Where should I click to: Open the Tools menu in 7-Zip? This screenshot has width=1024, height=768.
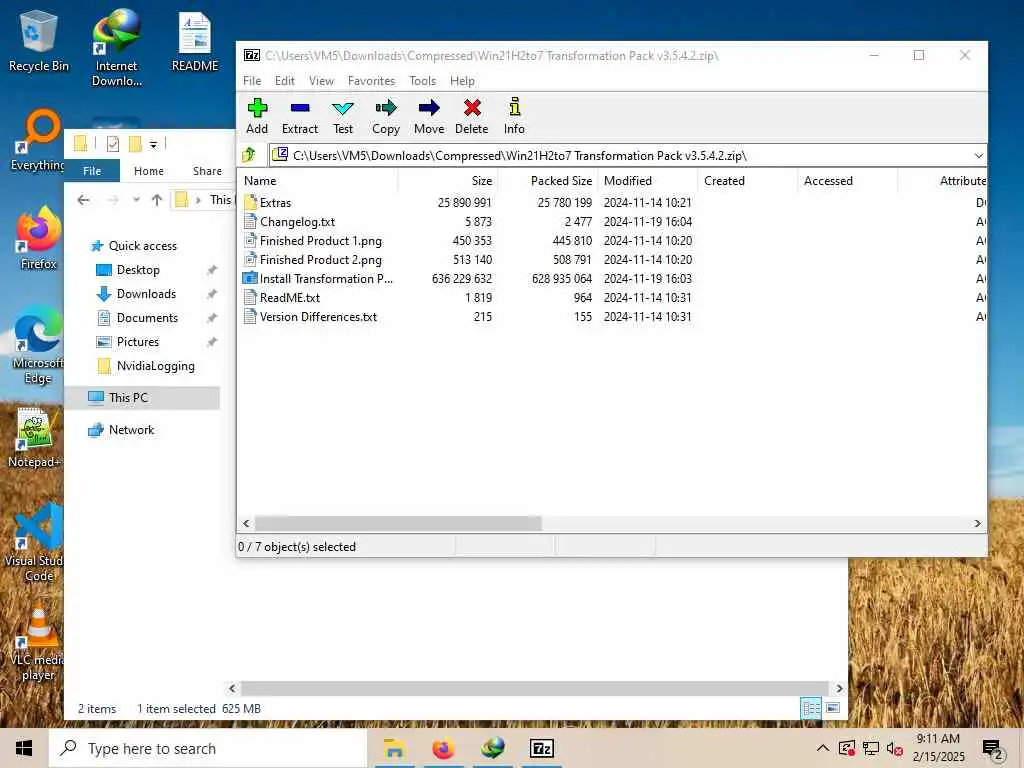coord(423,81)
